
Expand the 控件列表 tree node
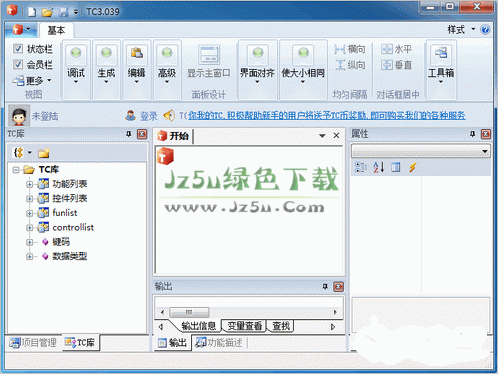click(30, 199)
